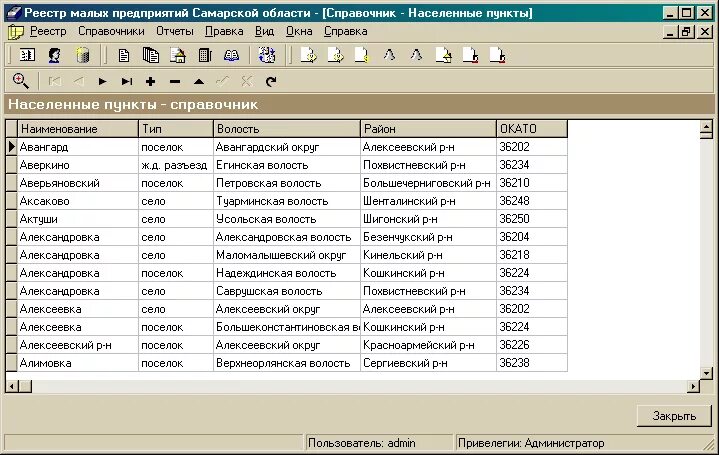This screenshot has height=455, width=719.
Task: Click the database cylinder toolbar icon
Action: [83, 55]
